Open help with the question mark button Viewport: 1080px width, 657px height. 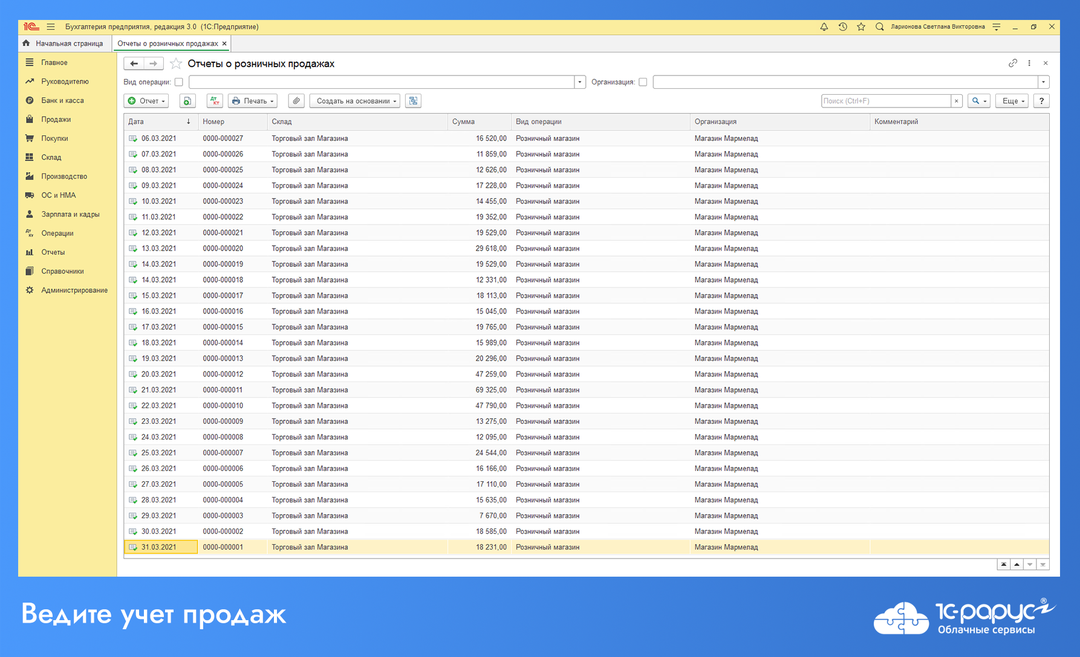tap(1041, 101)
